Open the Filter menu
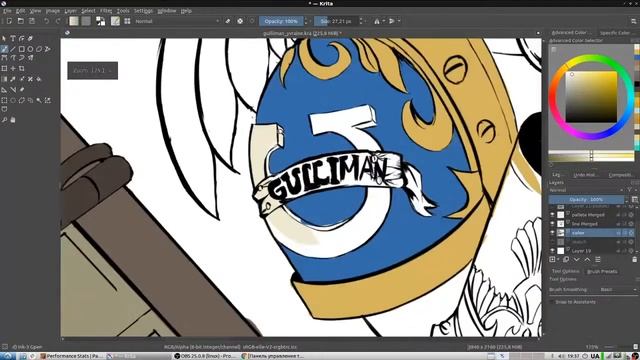Screen dimensions: 640x360 106,11
